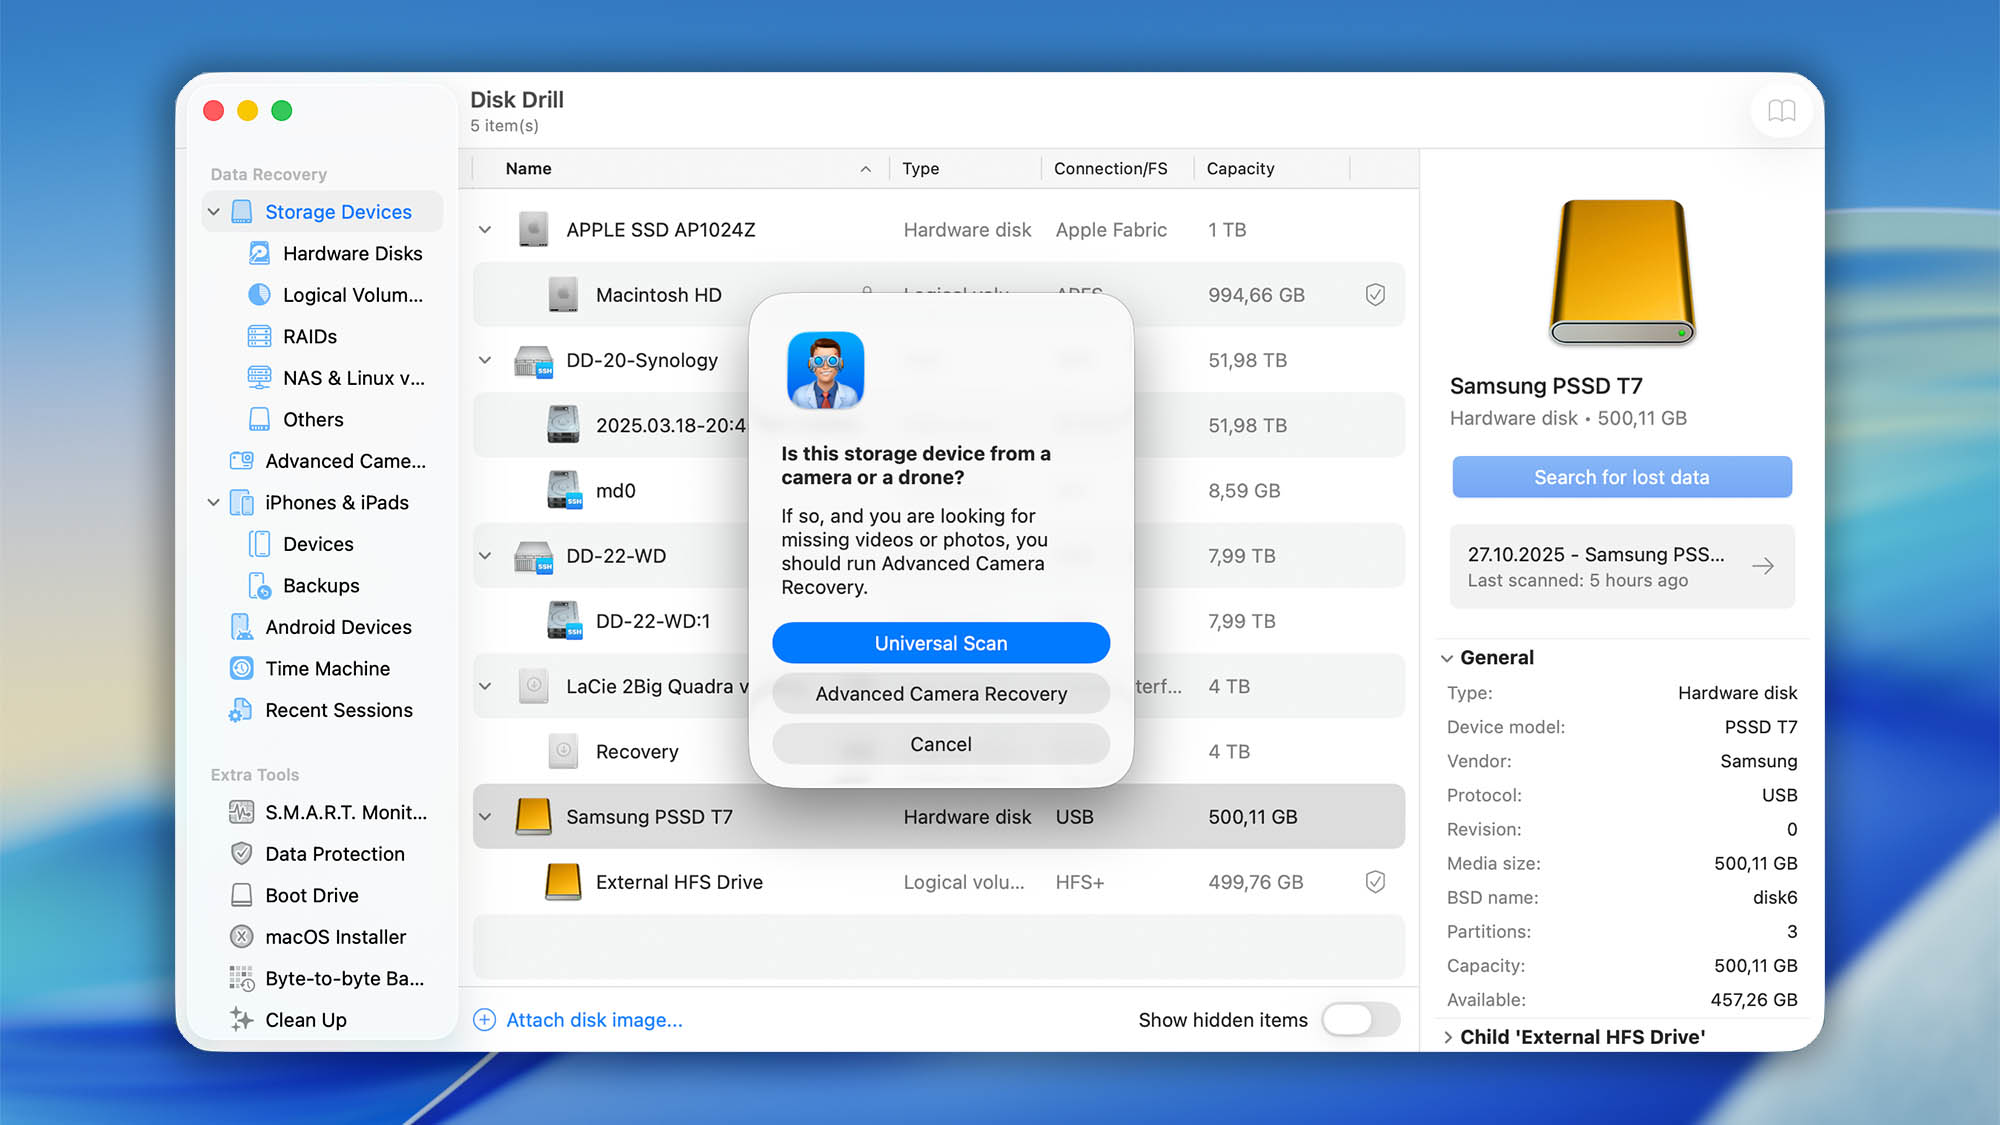Collapse the General information section

(x=1448, y=657)
